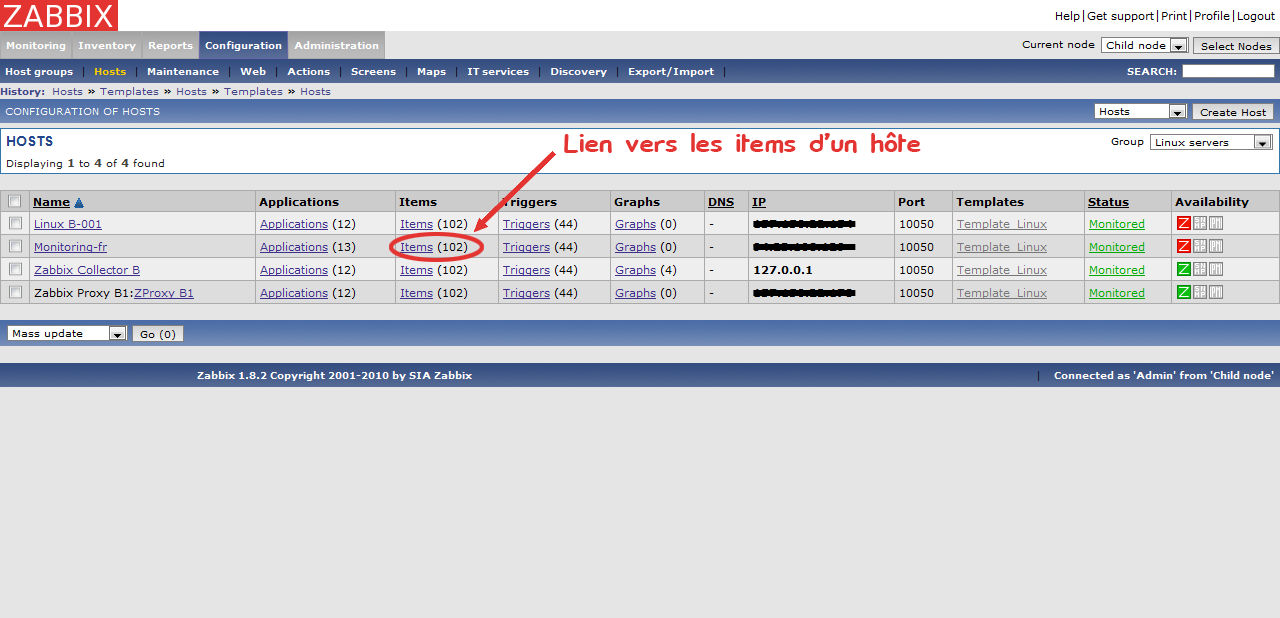Click green Zabbix agent icon for ZProxy B1
1280x618 pixels.
[x=1184, y=293]
